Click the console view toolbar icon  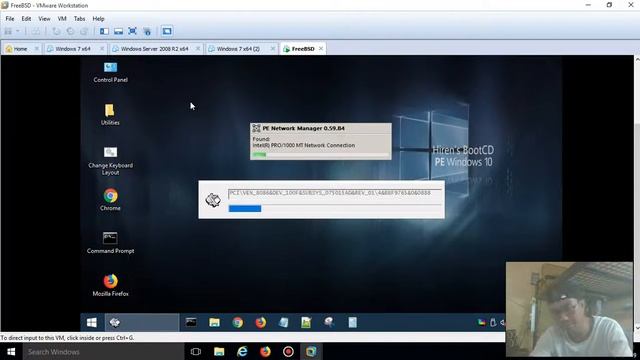pyautogui.click(x=167, y=31)
